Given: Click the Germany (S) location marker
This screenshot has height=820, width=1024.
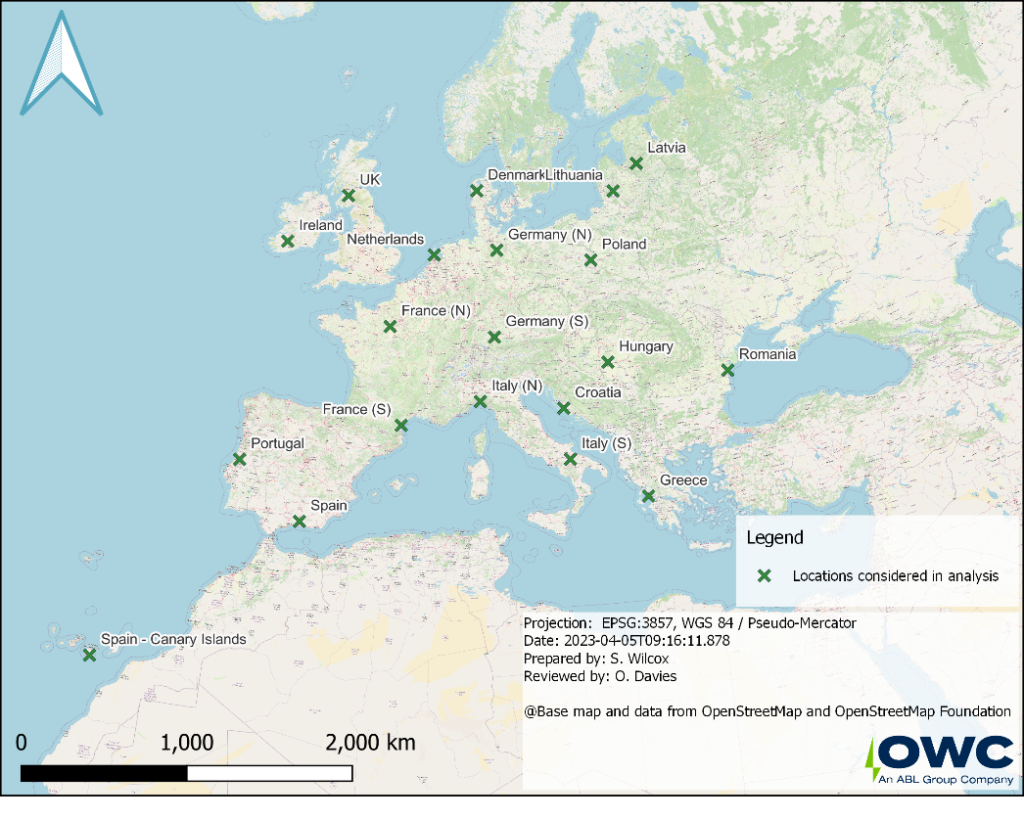Looking at the screenshot, I should click(x=494, y=338).
